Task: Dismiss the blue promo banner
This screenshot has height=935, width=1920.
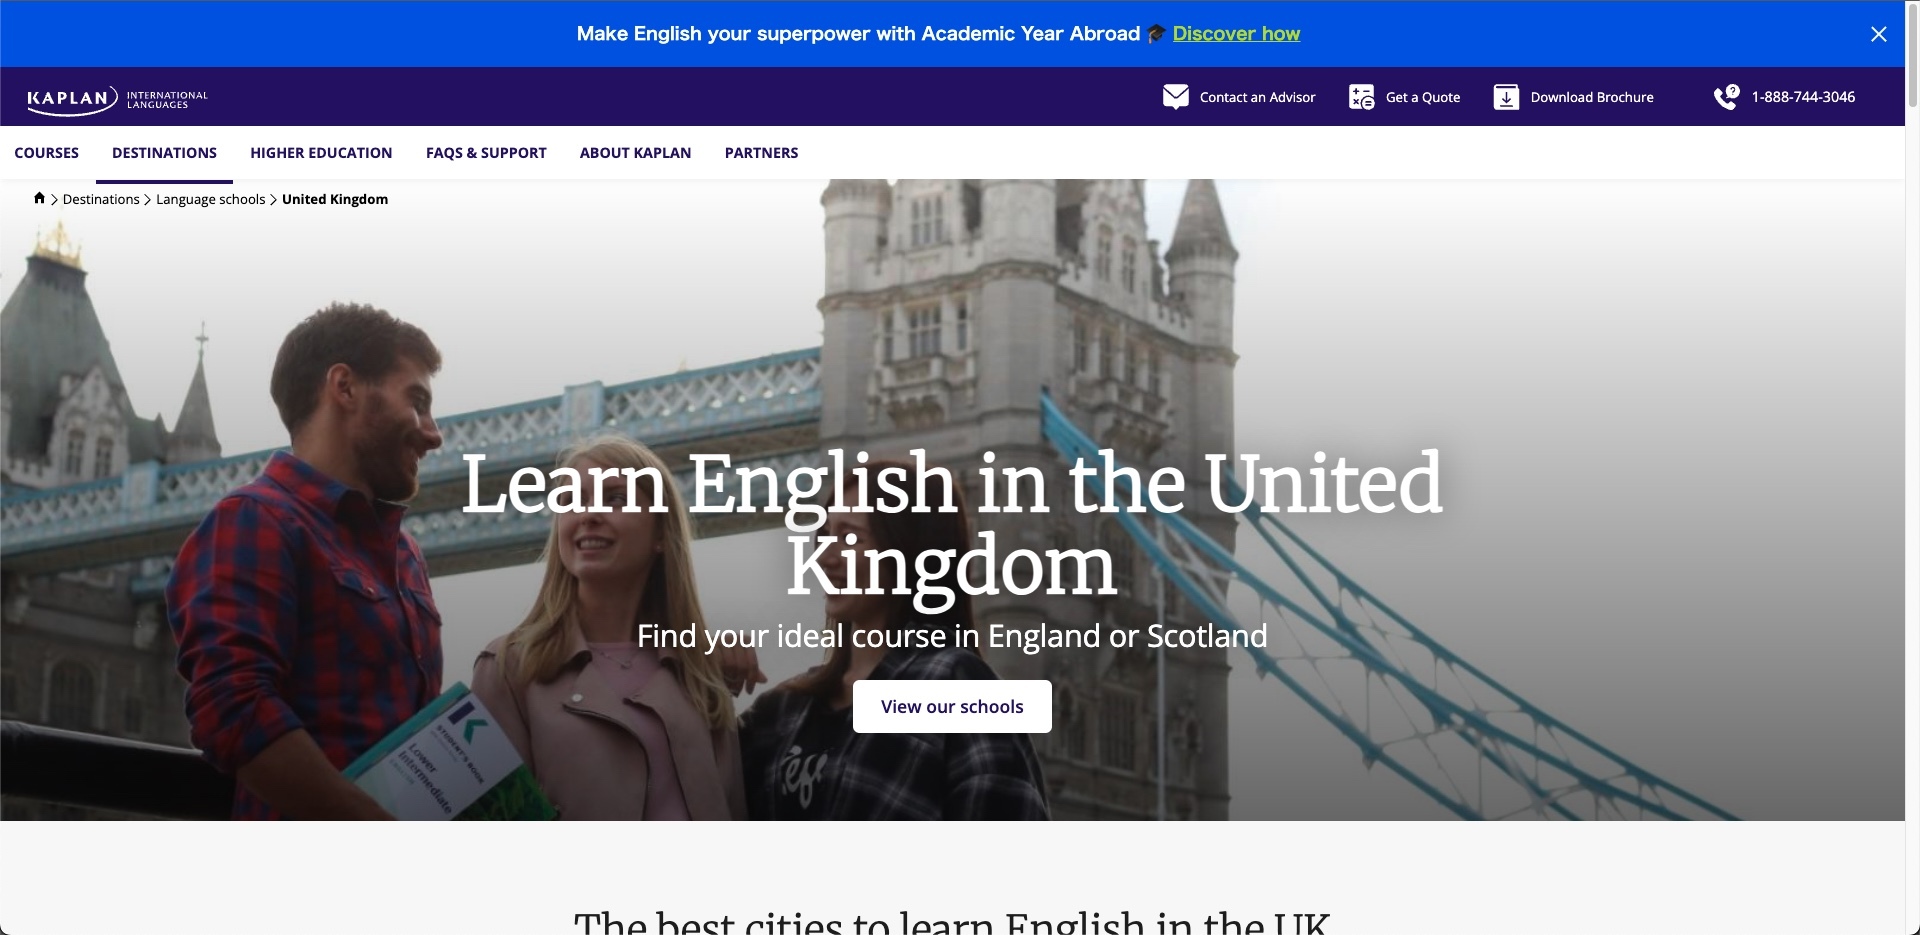Action: pos(1878,33)
